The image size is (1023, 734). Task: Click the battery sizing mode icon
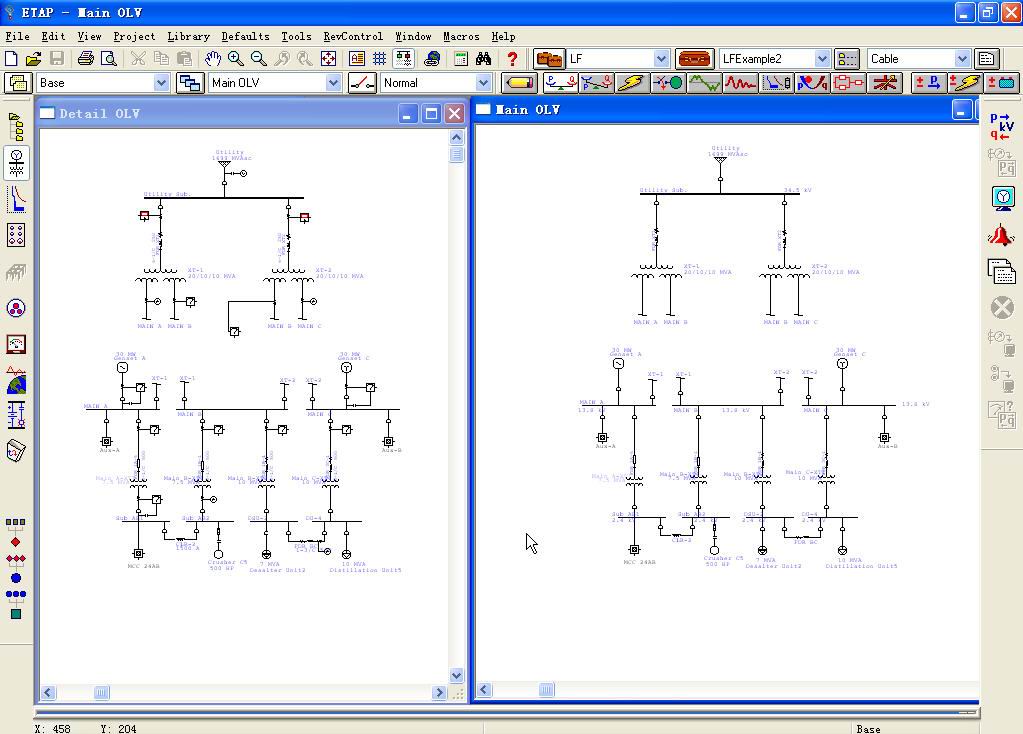pos(1002,83)
